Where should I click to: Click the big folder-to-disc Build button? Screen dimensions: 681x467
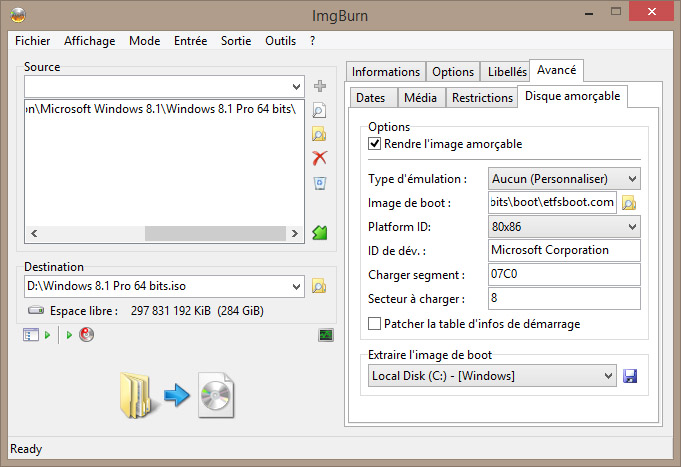pos(177,395)
